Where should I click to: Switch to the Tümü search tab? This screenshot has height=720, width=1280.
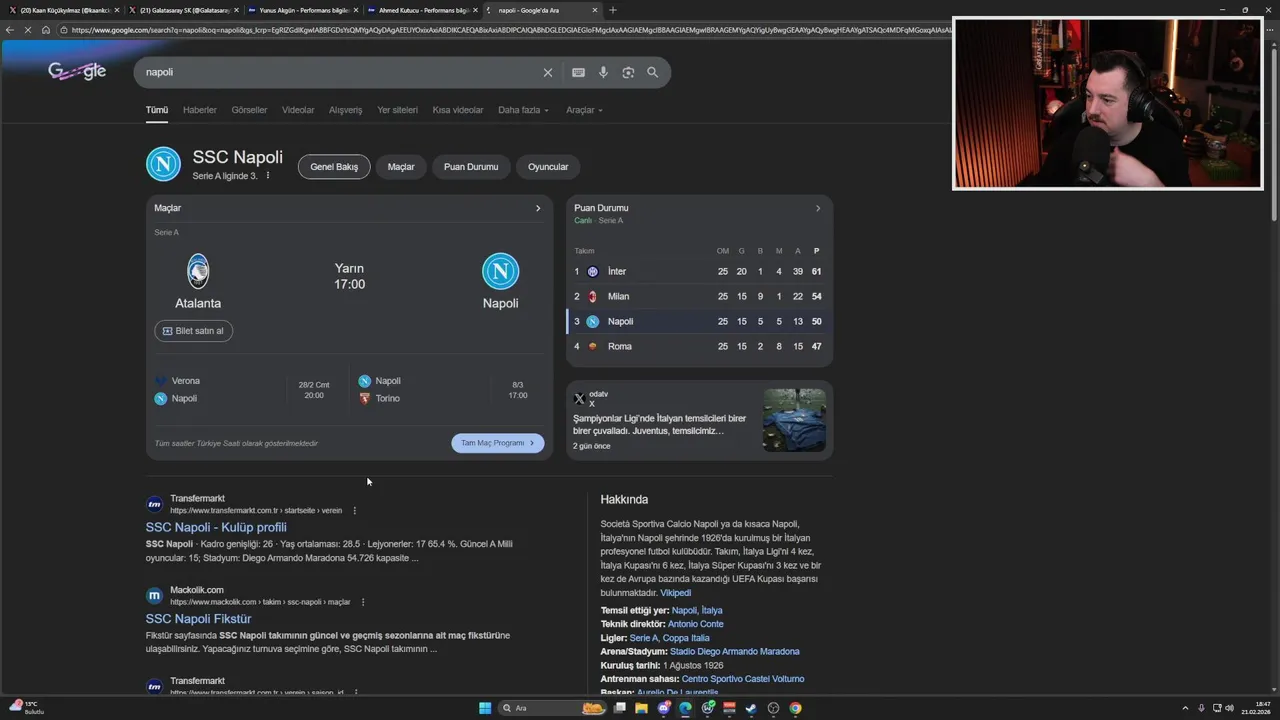(157, 110)
